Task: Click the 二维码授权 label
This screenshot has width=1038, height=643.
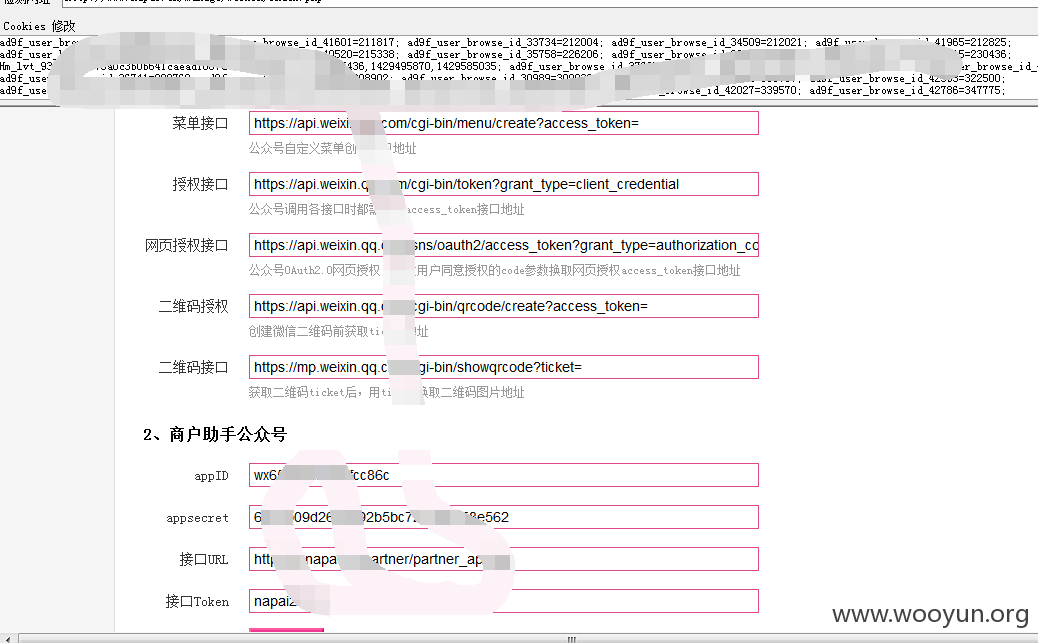Action: click(193, 306)
